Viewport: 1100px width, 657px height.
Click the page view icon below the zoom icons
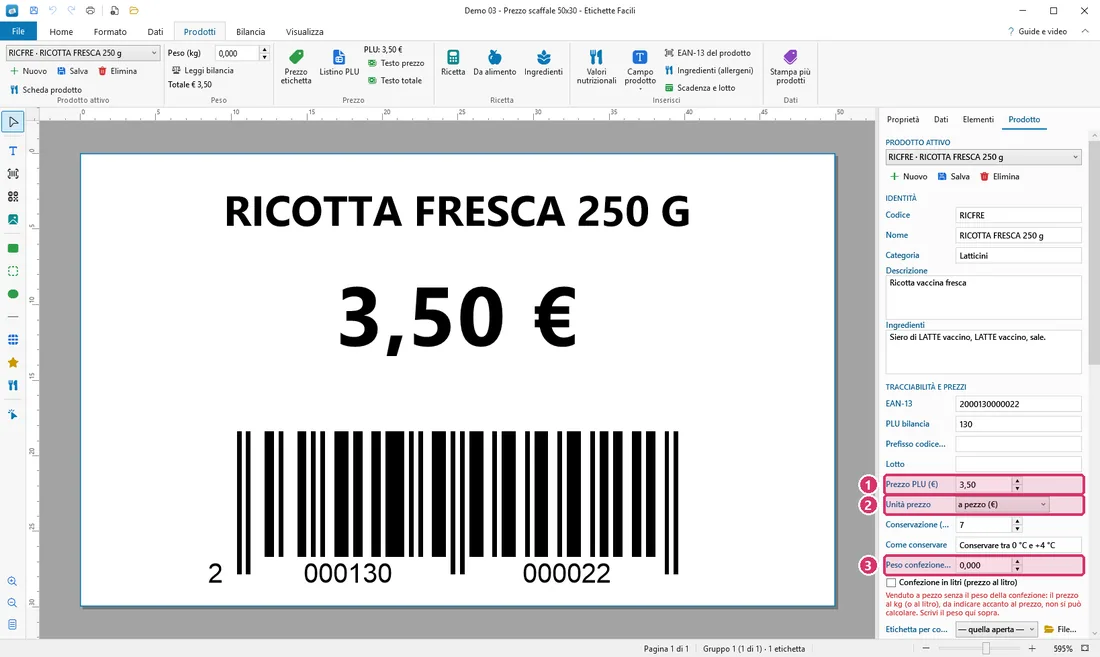tap(12, 624)
